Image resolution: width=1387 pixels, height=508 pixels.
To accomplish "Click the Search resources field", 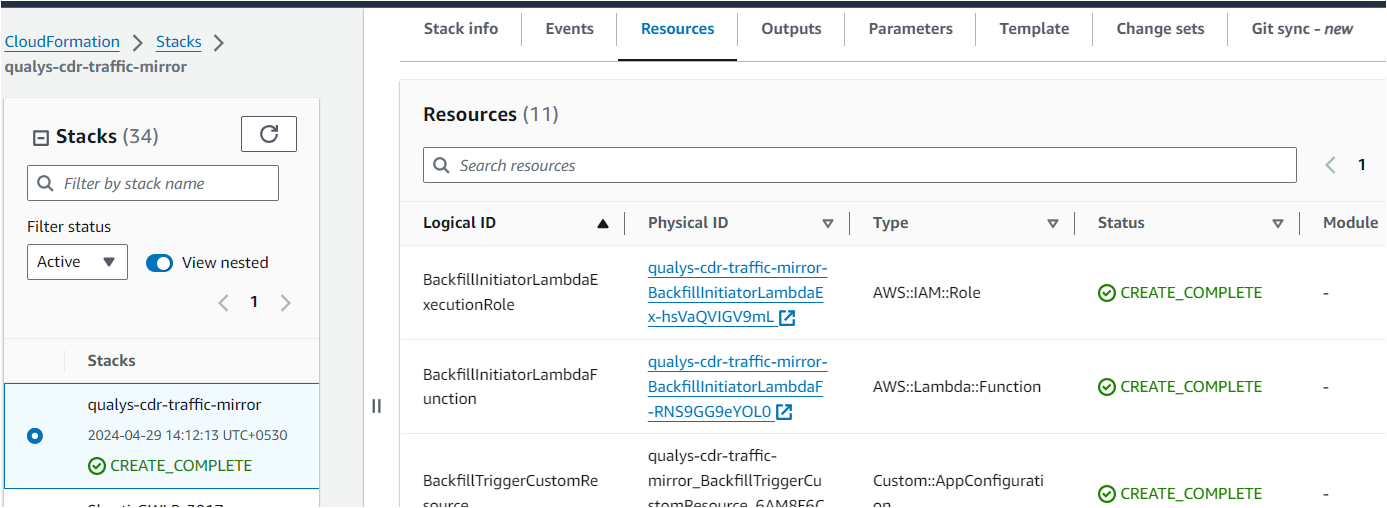I will pyautogui.click(x=860, y=165).
